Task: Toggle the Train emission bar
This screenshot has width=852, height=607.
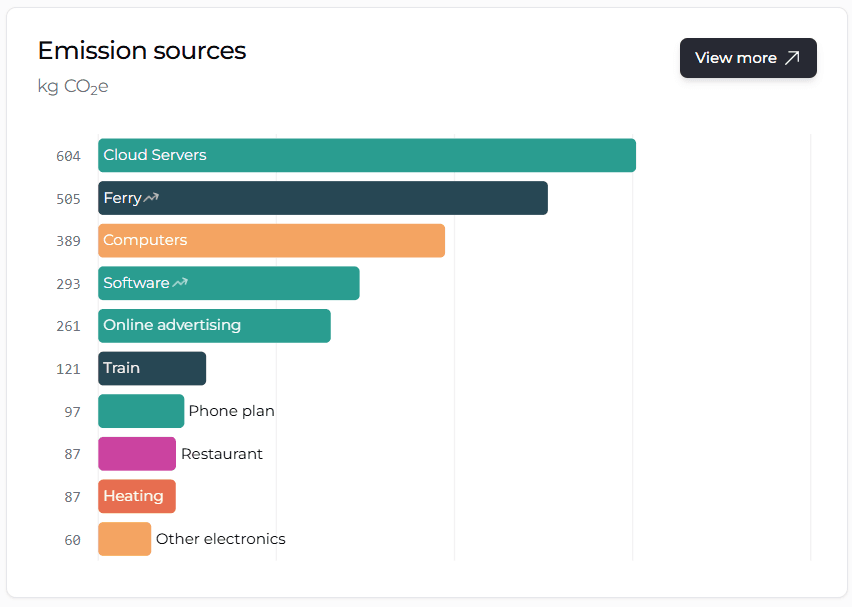Action: (151, 368)
